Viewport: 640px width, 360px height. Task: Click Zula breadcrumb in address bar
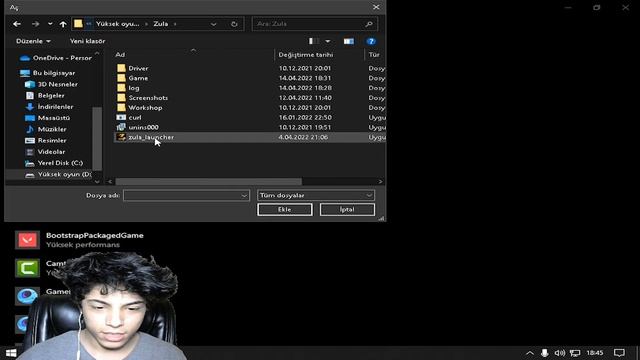[x=161, y=24]
